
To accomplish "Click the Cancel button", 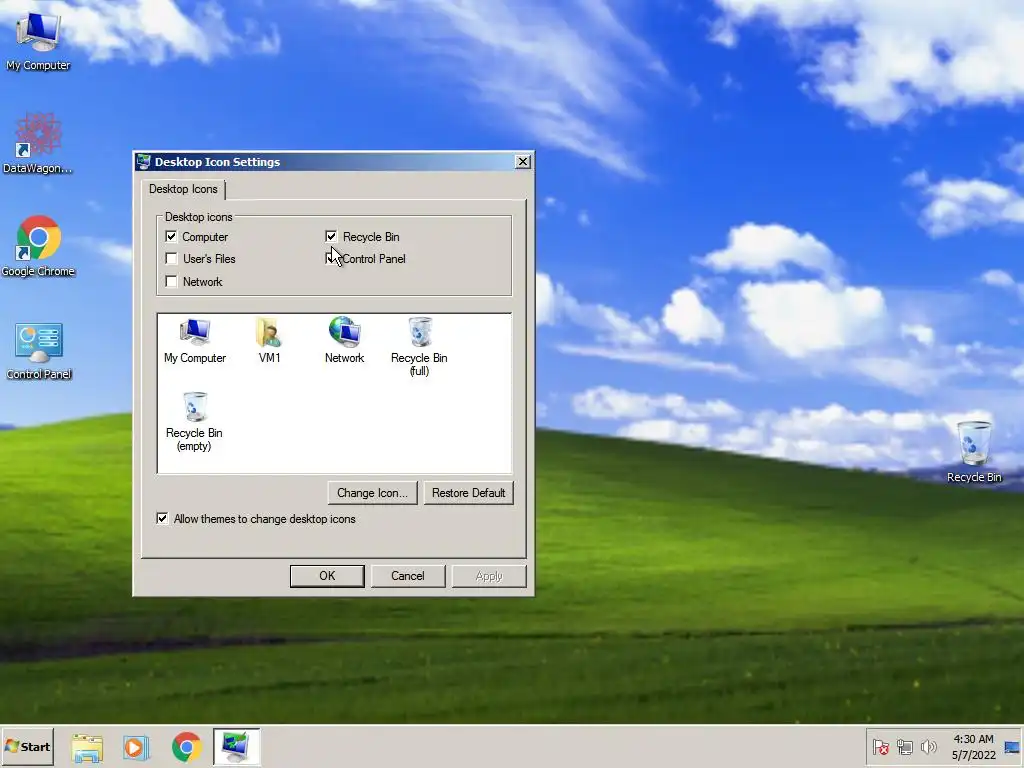I will (x=408, y=576).
